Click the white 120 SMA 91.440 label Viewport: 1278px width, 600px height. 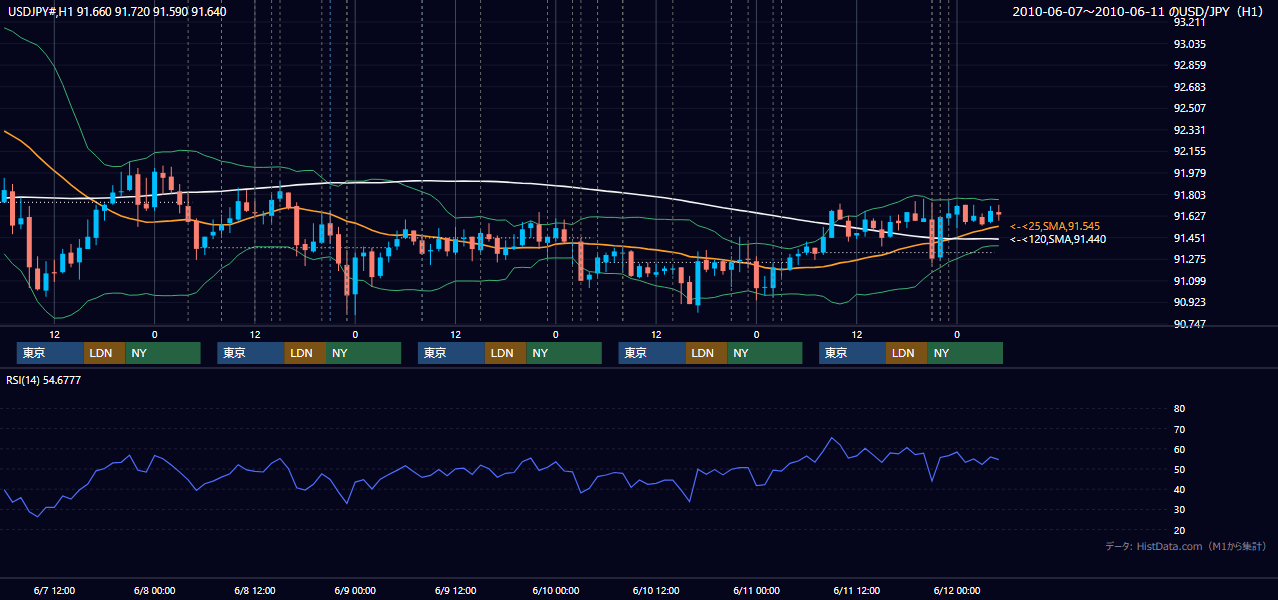point(1057,240)
